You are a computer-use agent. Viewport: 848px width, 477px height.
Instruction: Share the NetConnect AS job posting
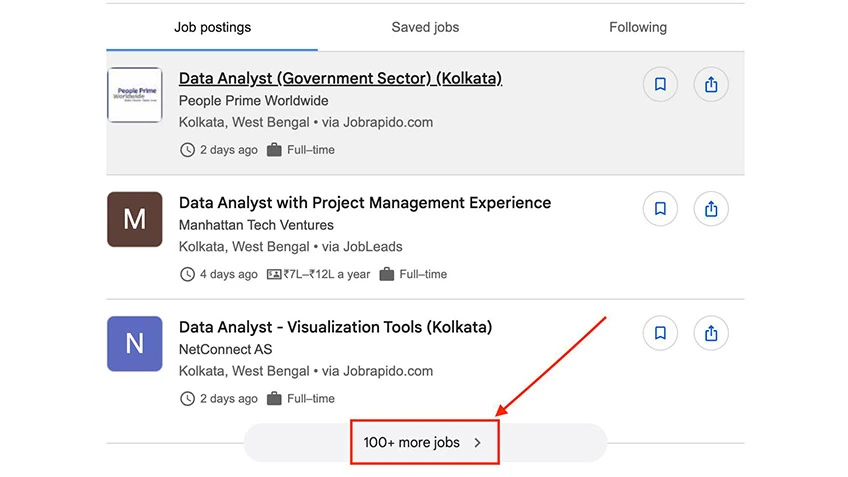711,333
